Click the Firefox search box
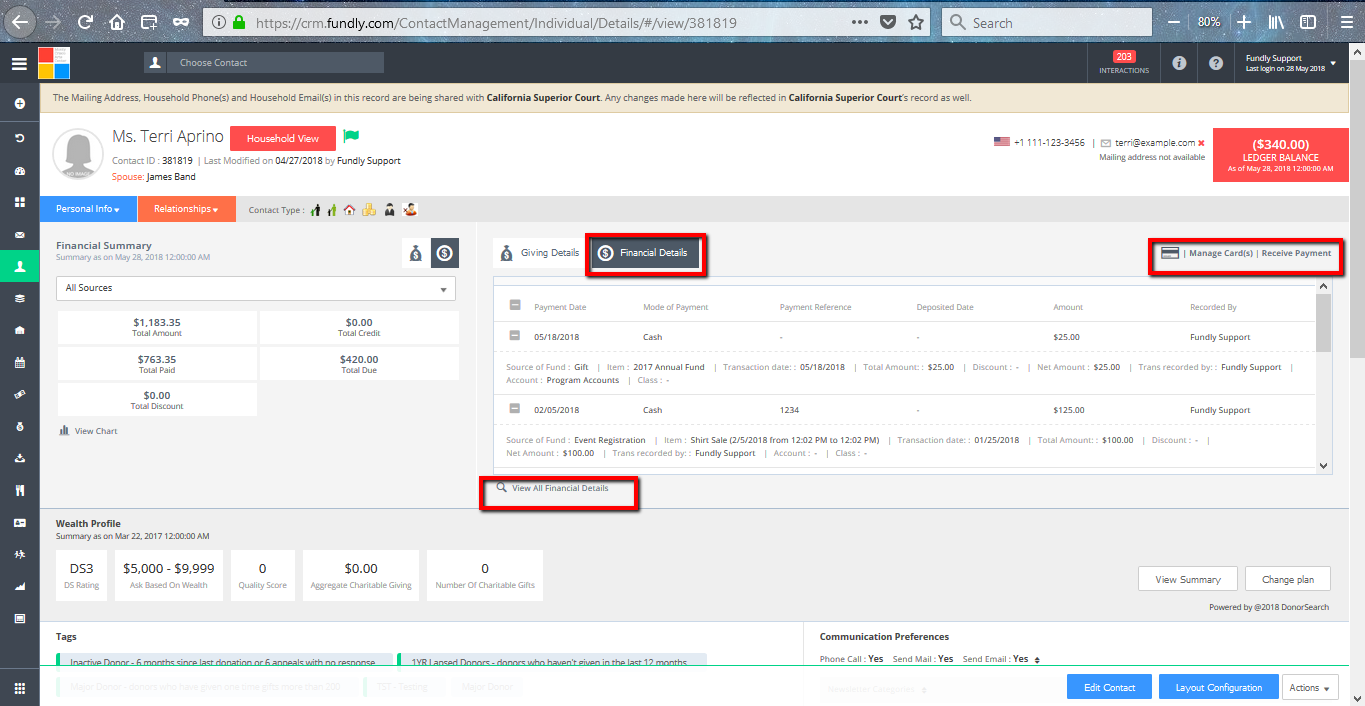The image size is (1365, 706). (x=1045, y=22)
